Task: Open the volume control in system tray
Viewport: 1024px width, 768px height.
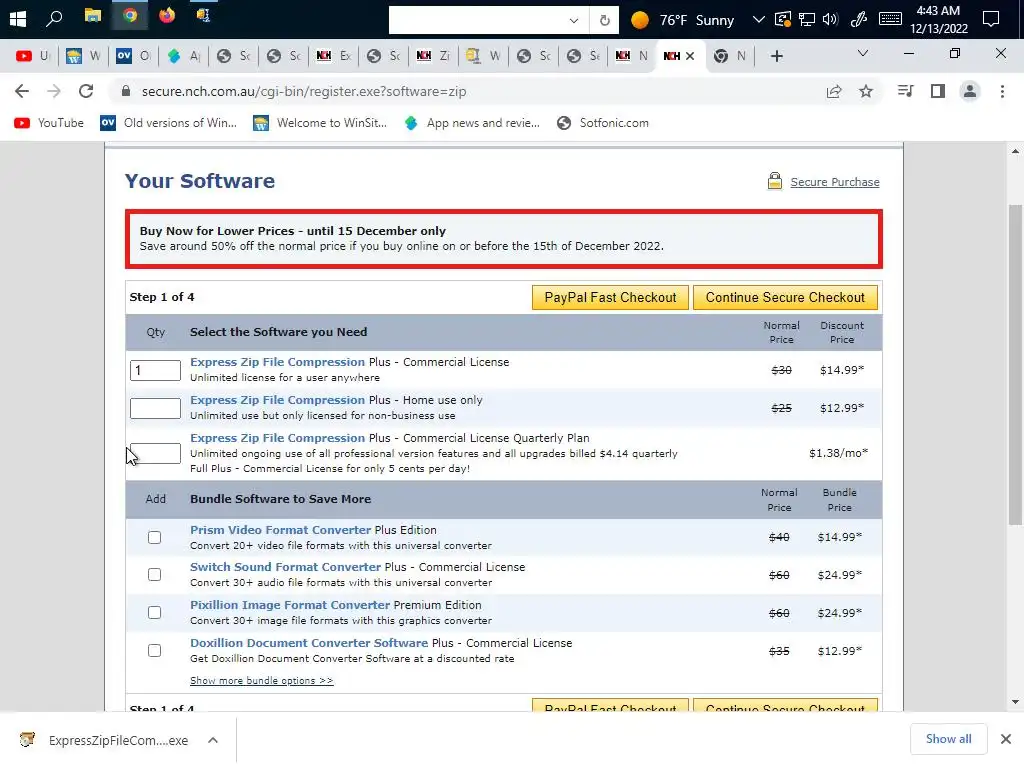Action: point(830,20)
